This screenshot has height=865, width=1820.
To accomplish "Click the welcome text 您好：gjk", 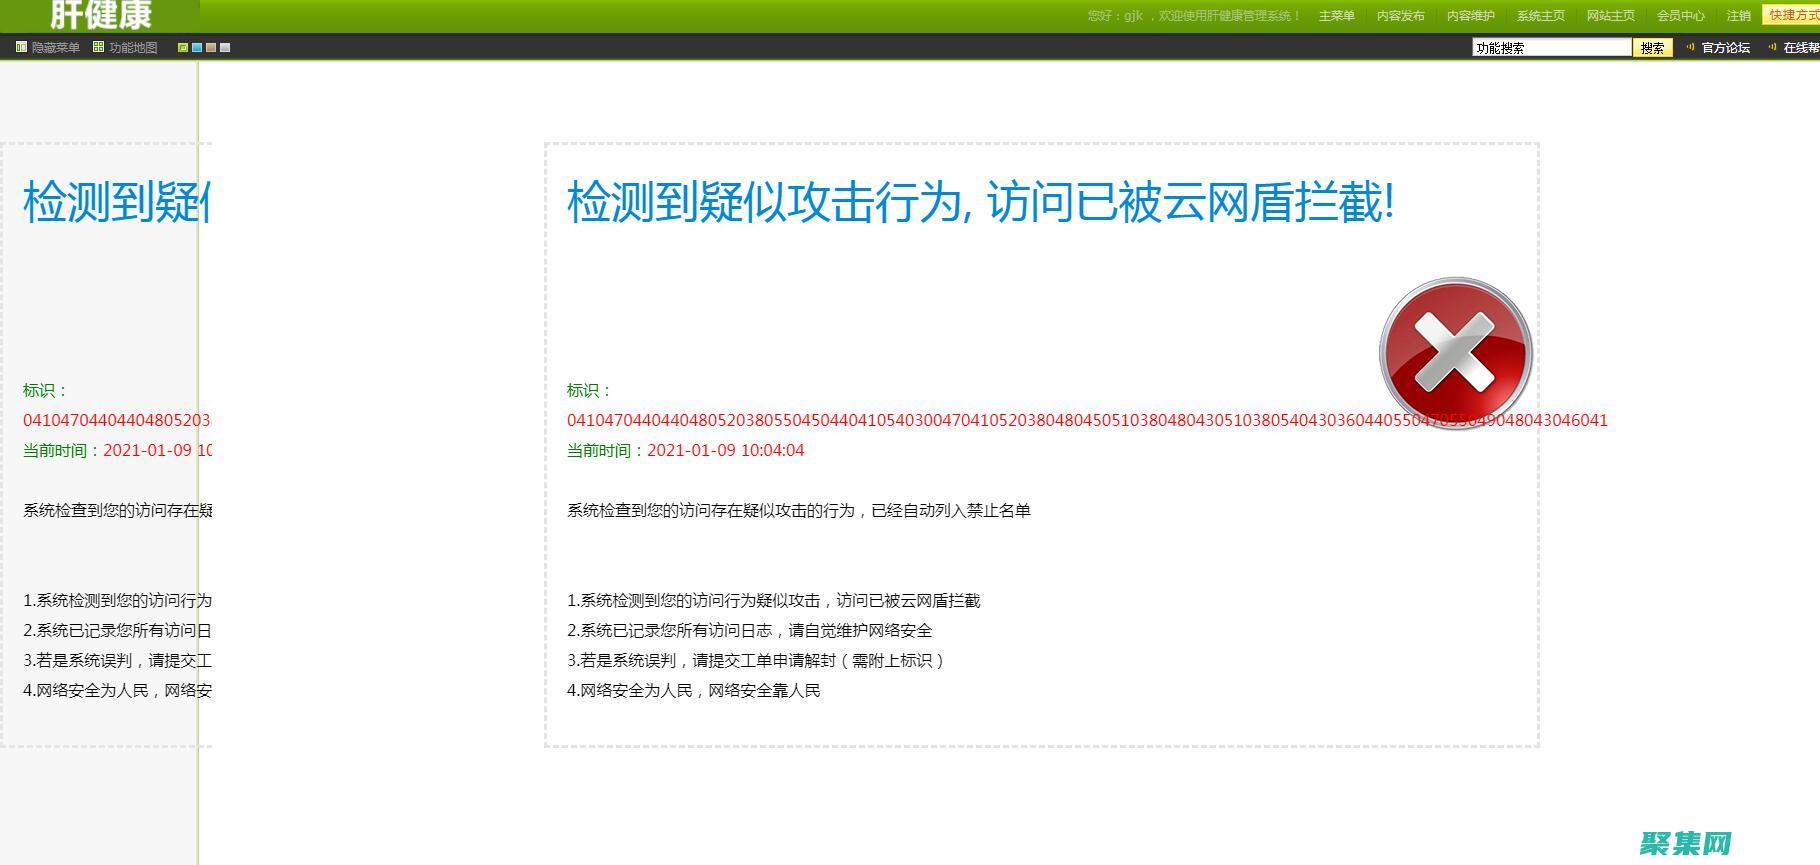I will [1115, 16].
